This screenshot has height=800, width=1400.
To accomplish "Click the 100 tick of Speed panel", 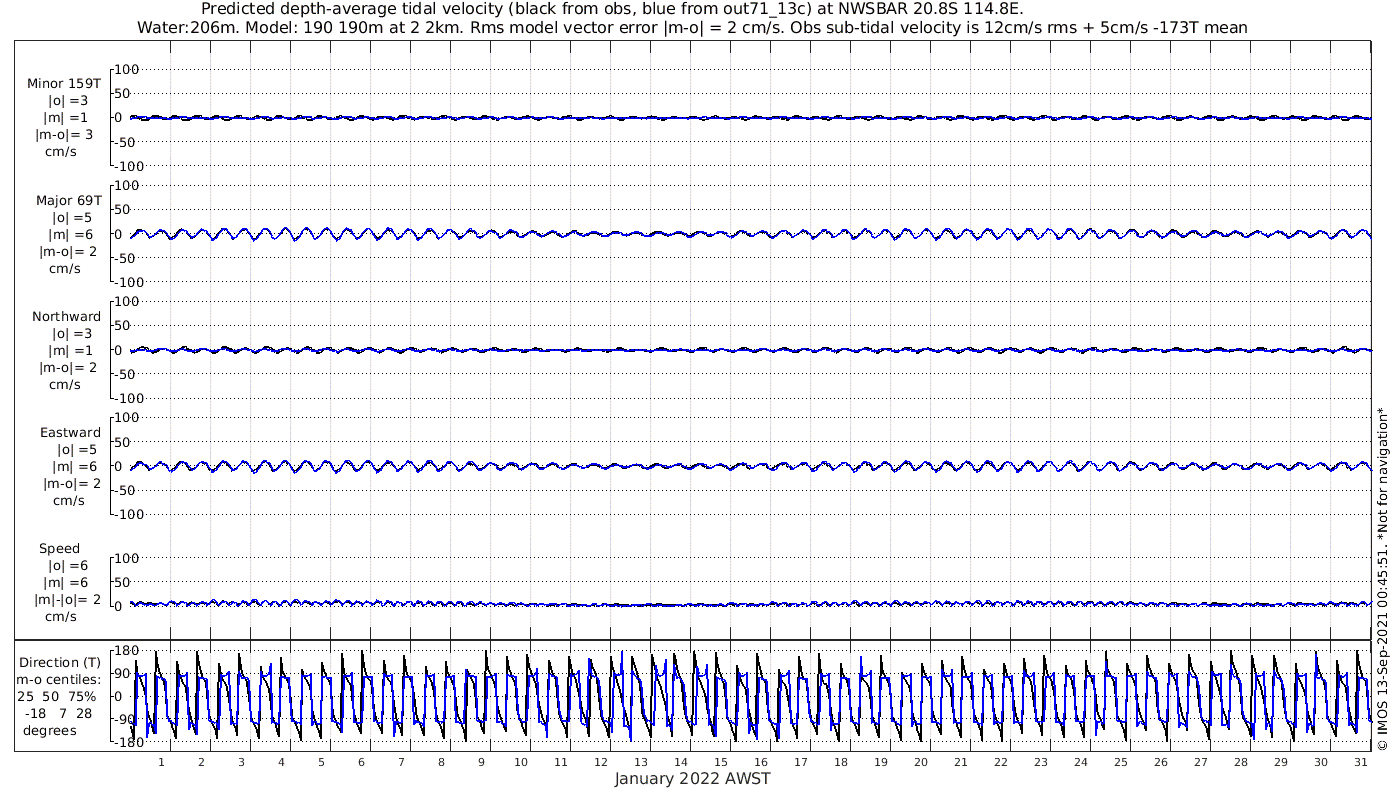I will click(131, 558).
